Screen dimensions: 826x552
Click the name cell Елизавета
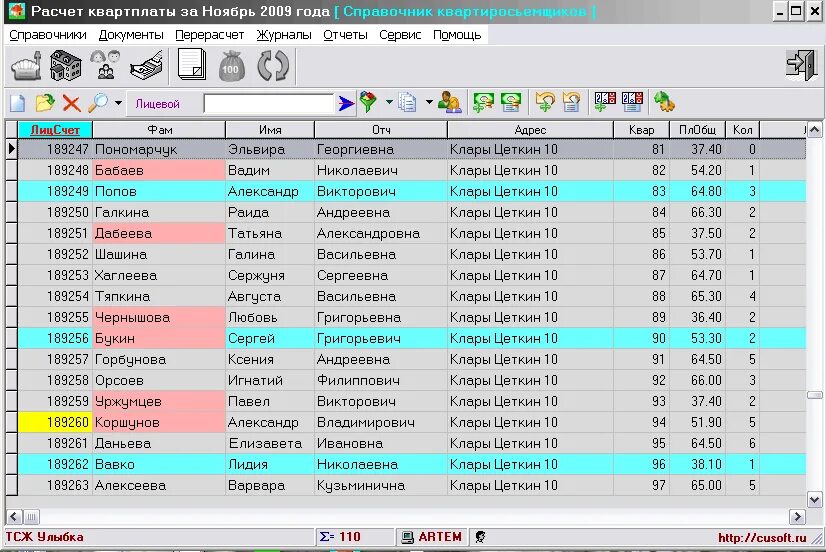pos(270,443)
